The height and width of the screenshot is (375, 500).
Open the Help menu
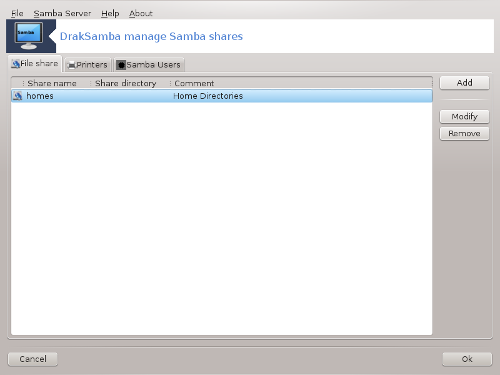coord(110,13)
